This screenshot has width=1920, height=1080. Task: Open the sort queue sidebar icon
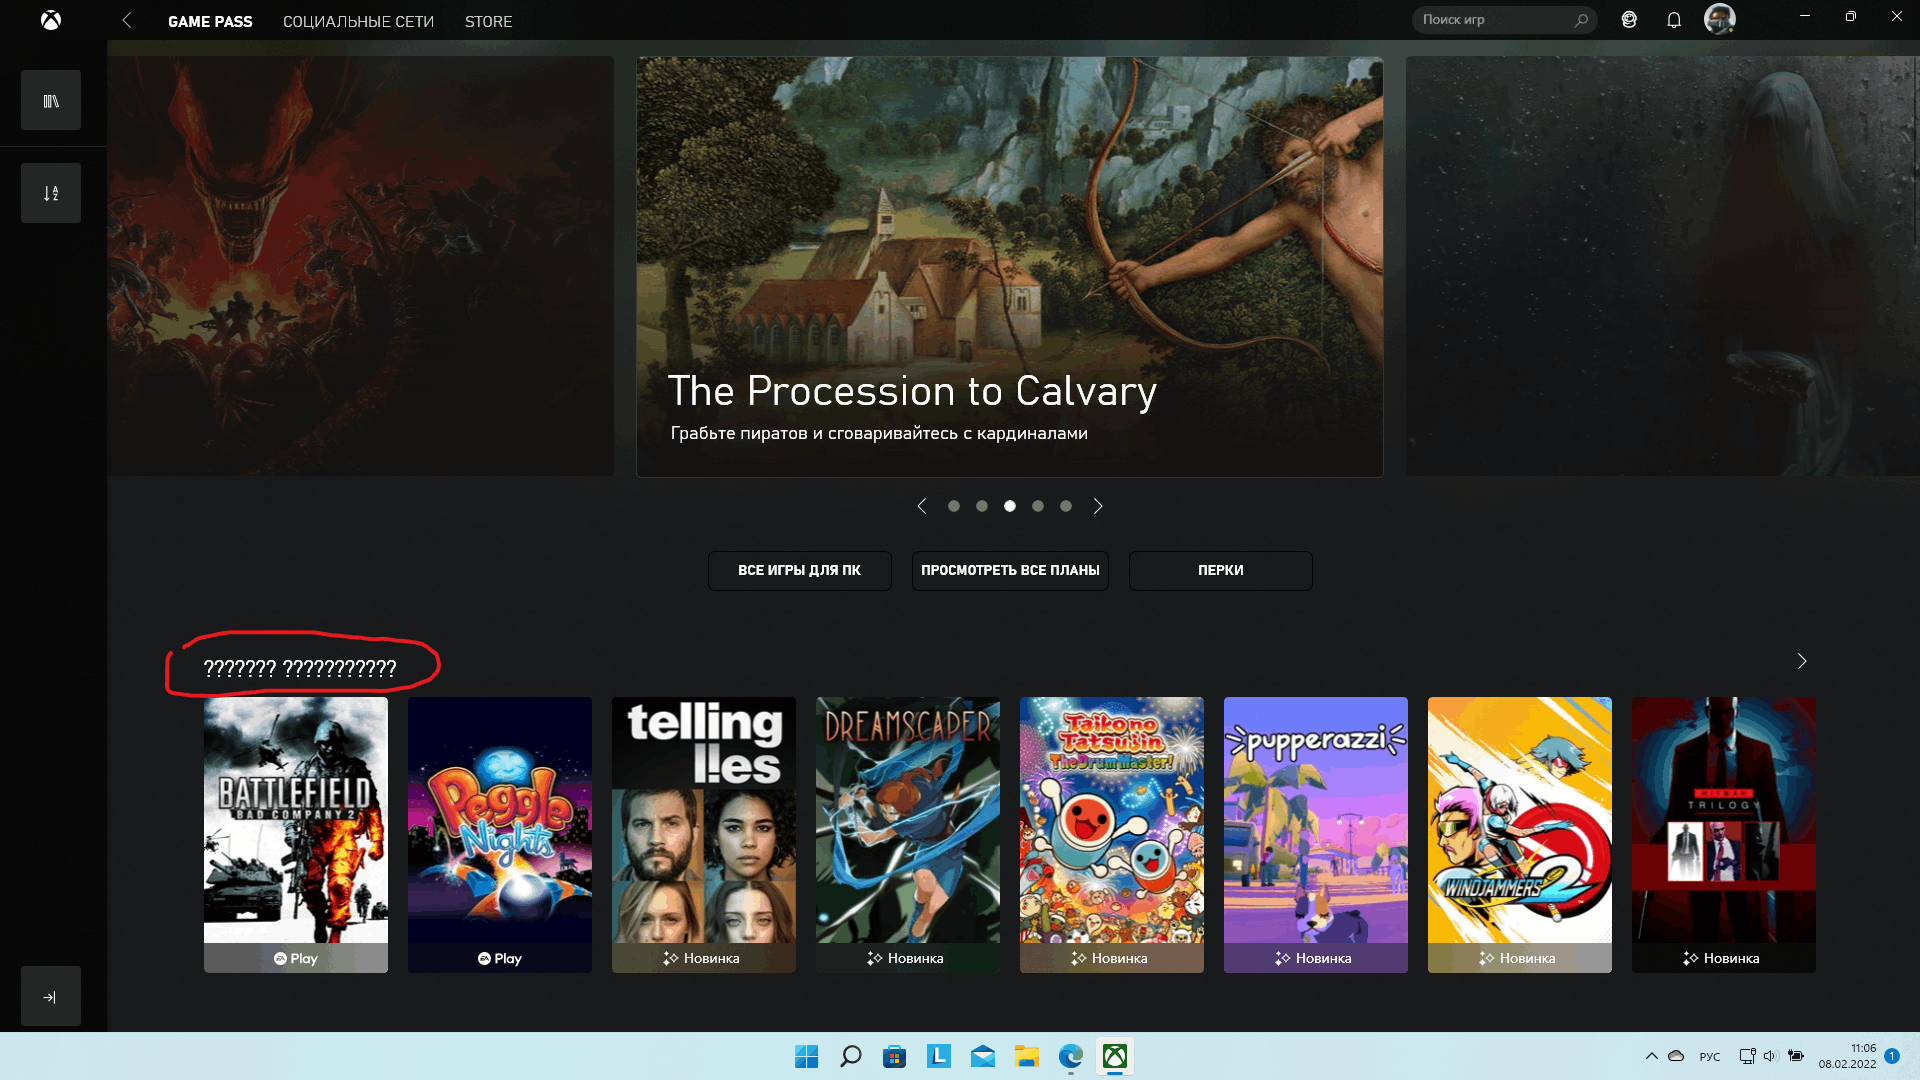[x=51, y=193]
